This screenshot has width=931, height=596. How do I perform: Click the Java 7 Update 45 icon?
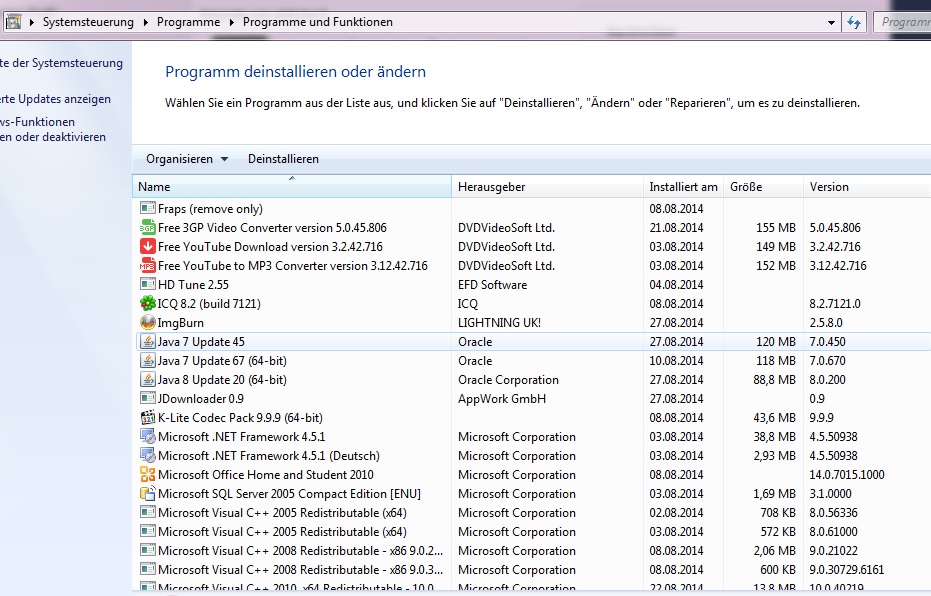coord(147,341)
